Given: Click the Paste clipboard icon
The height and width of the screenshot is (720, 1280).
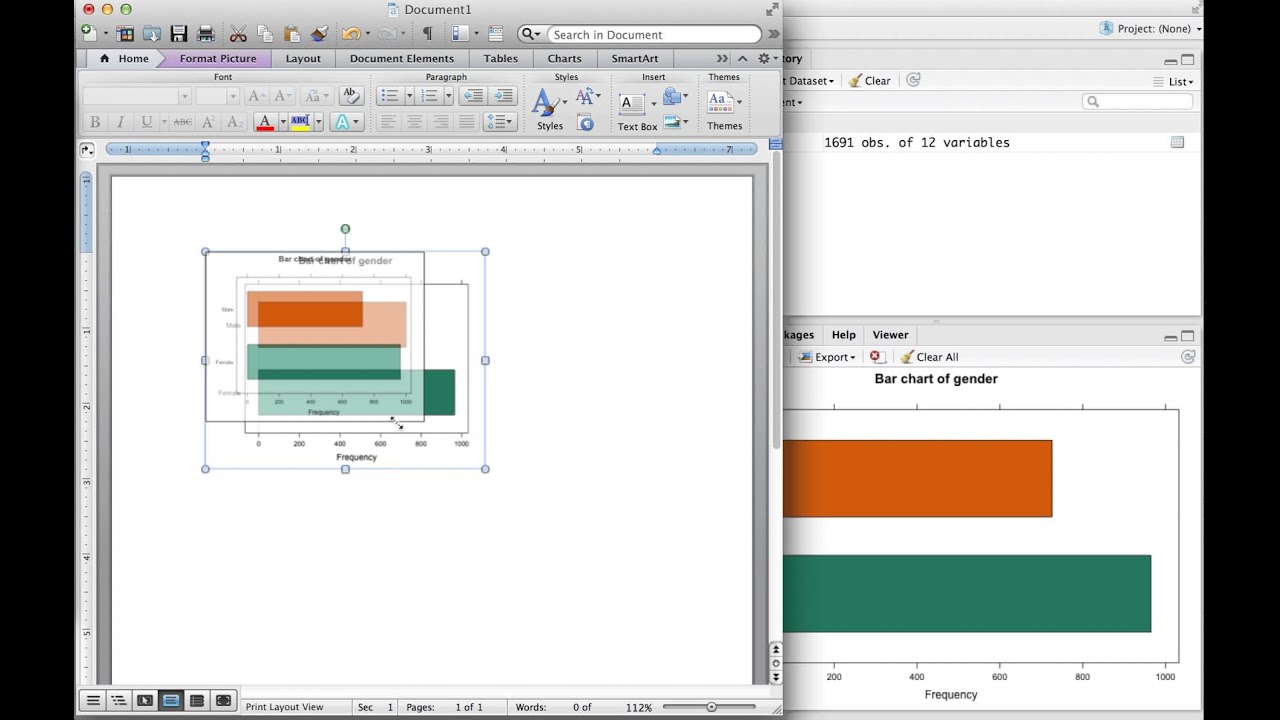Looking at the screenshot, I should pos(291,34).
